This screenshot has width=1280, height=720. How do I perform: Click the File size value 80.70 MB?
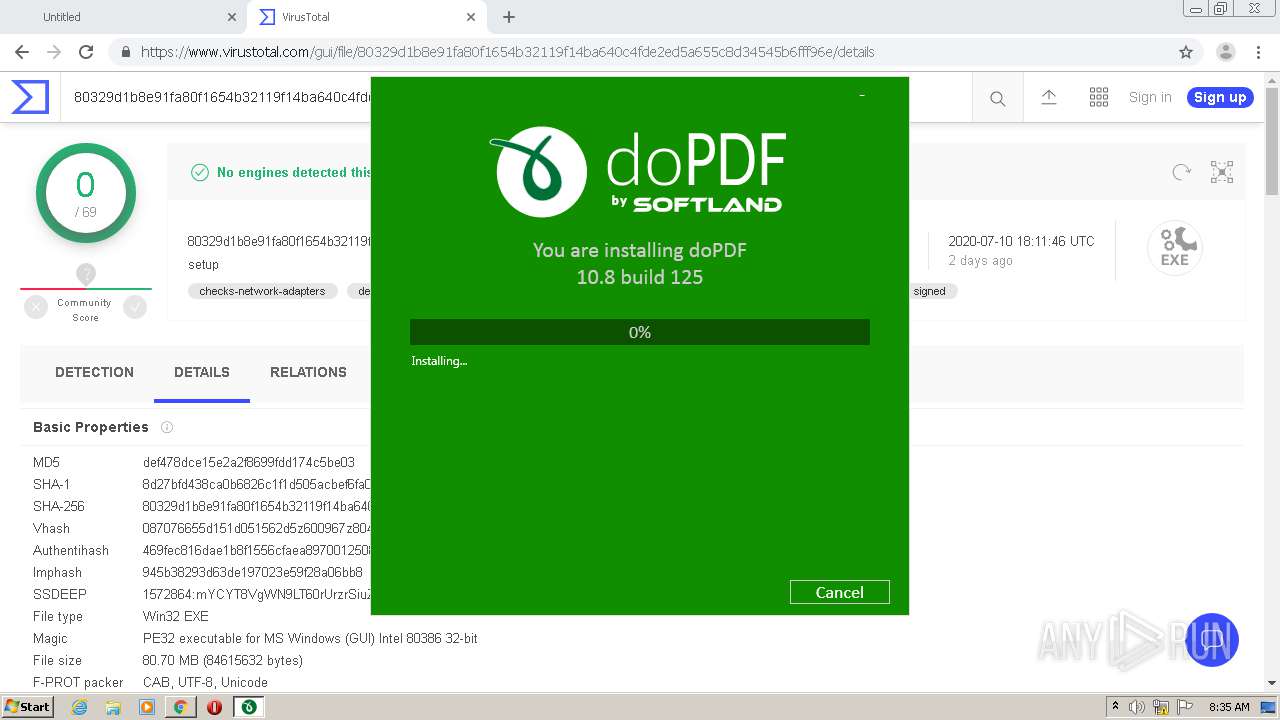223,660
